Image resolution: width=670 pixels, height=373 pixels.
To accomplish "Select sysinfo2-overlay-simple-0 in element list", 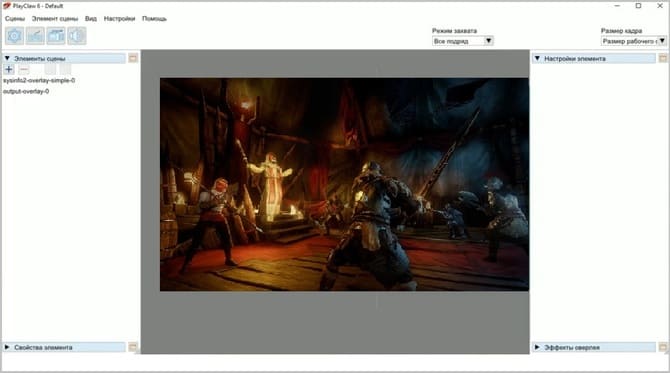I will [39, 80].
